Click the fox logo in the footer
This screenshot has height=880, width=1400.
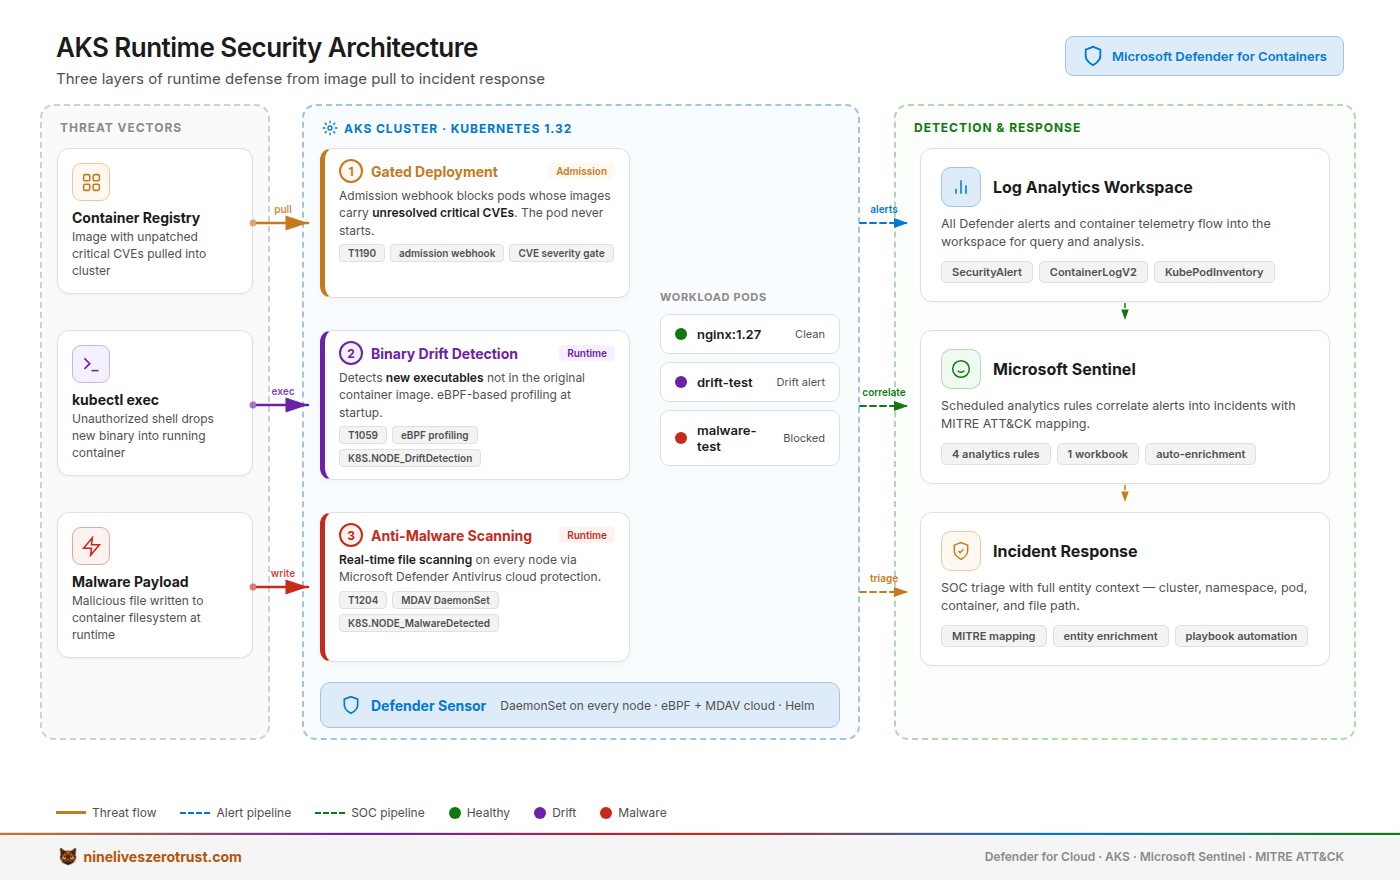coord(68,857)
